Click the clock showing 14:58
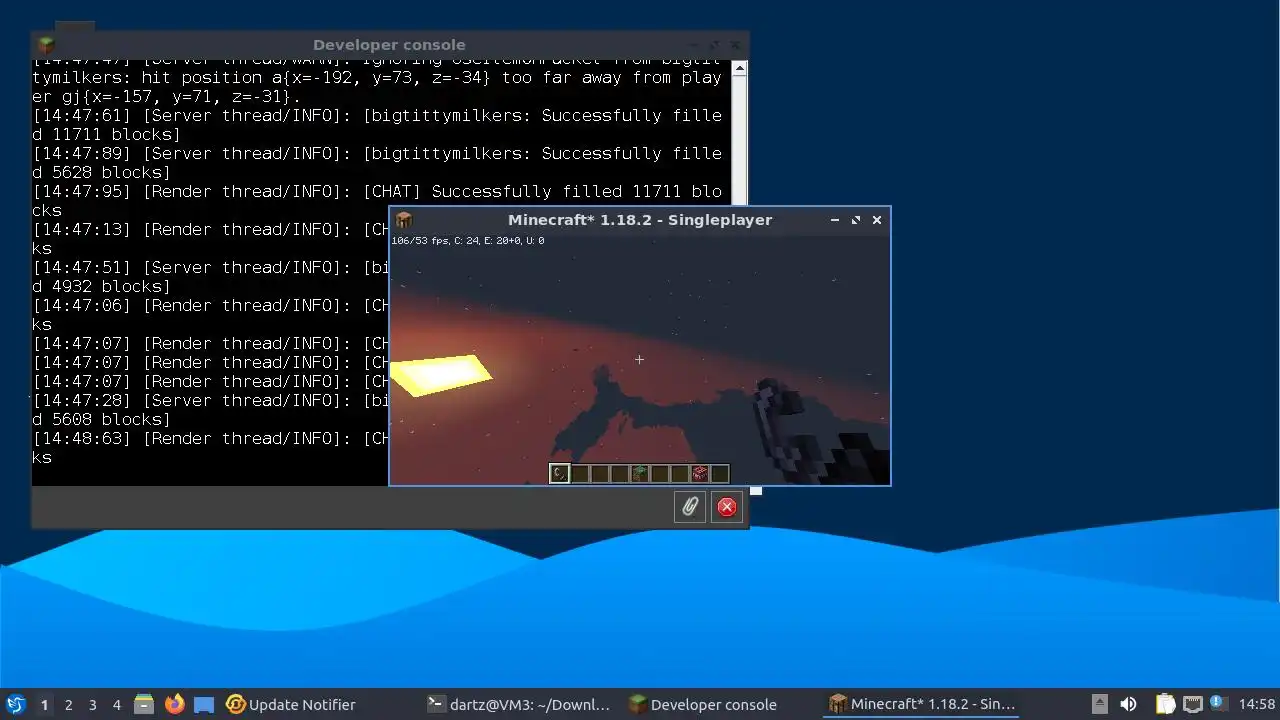This screenshot has height=720, width=1280. coord(1257,704)
